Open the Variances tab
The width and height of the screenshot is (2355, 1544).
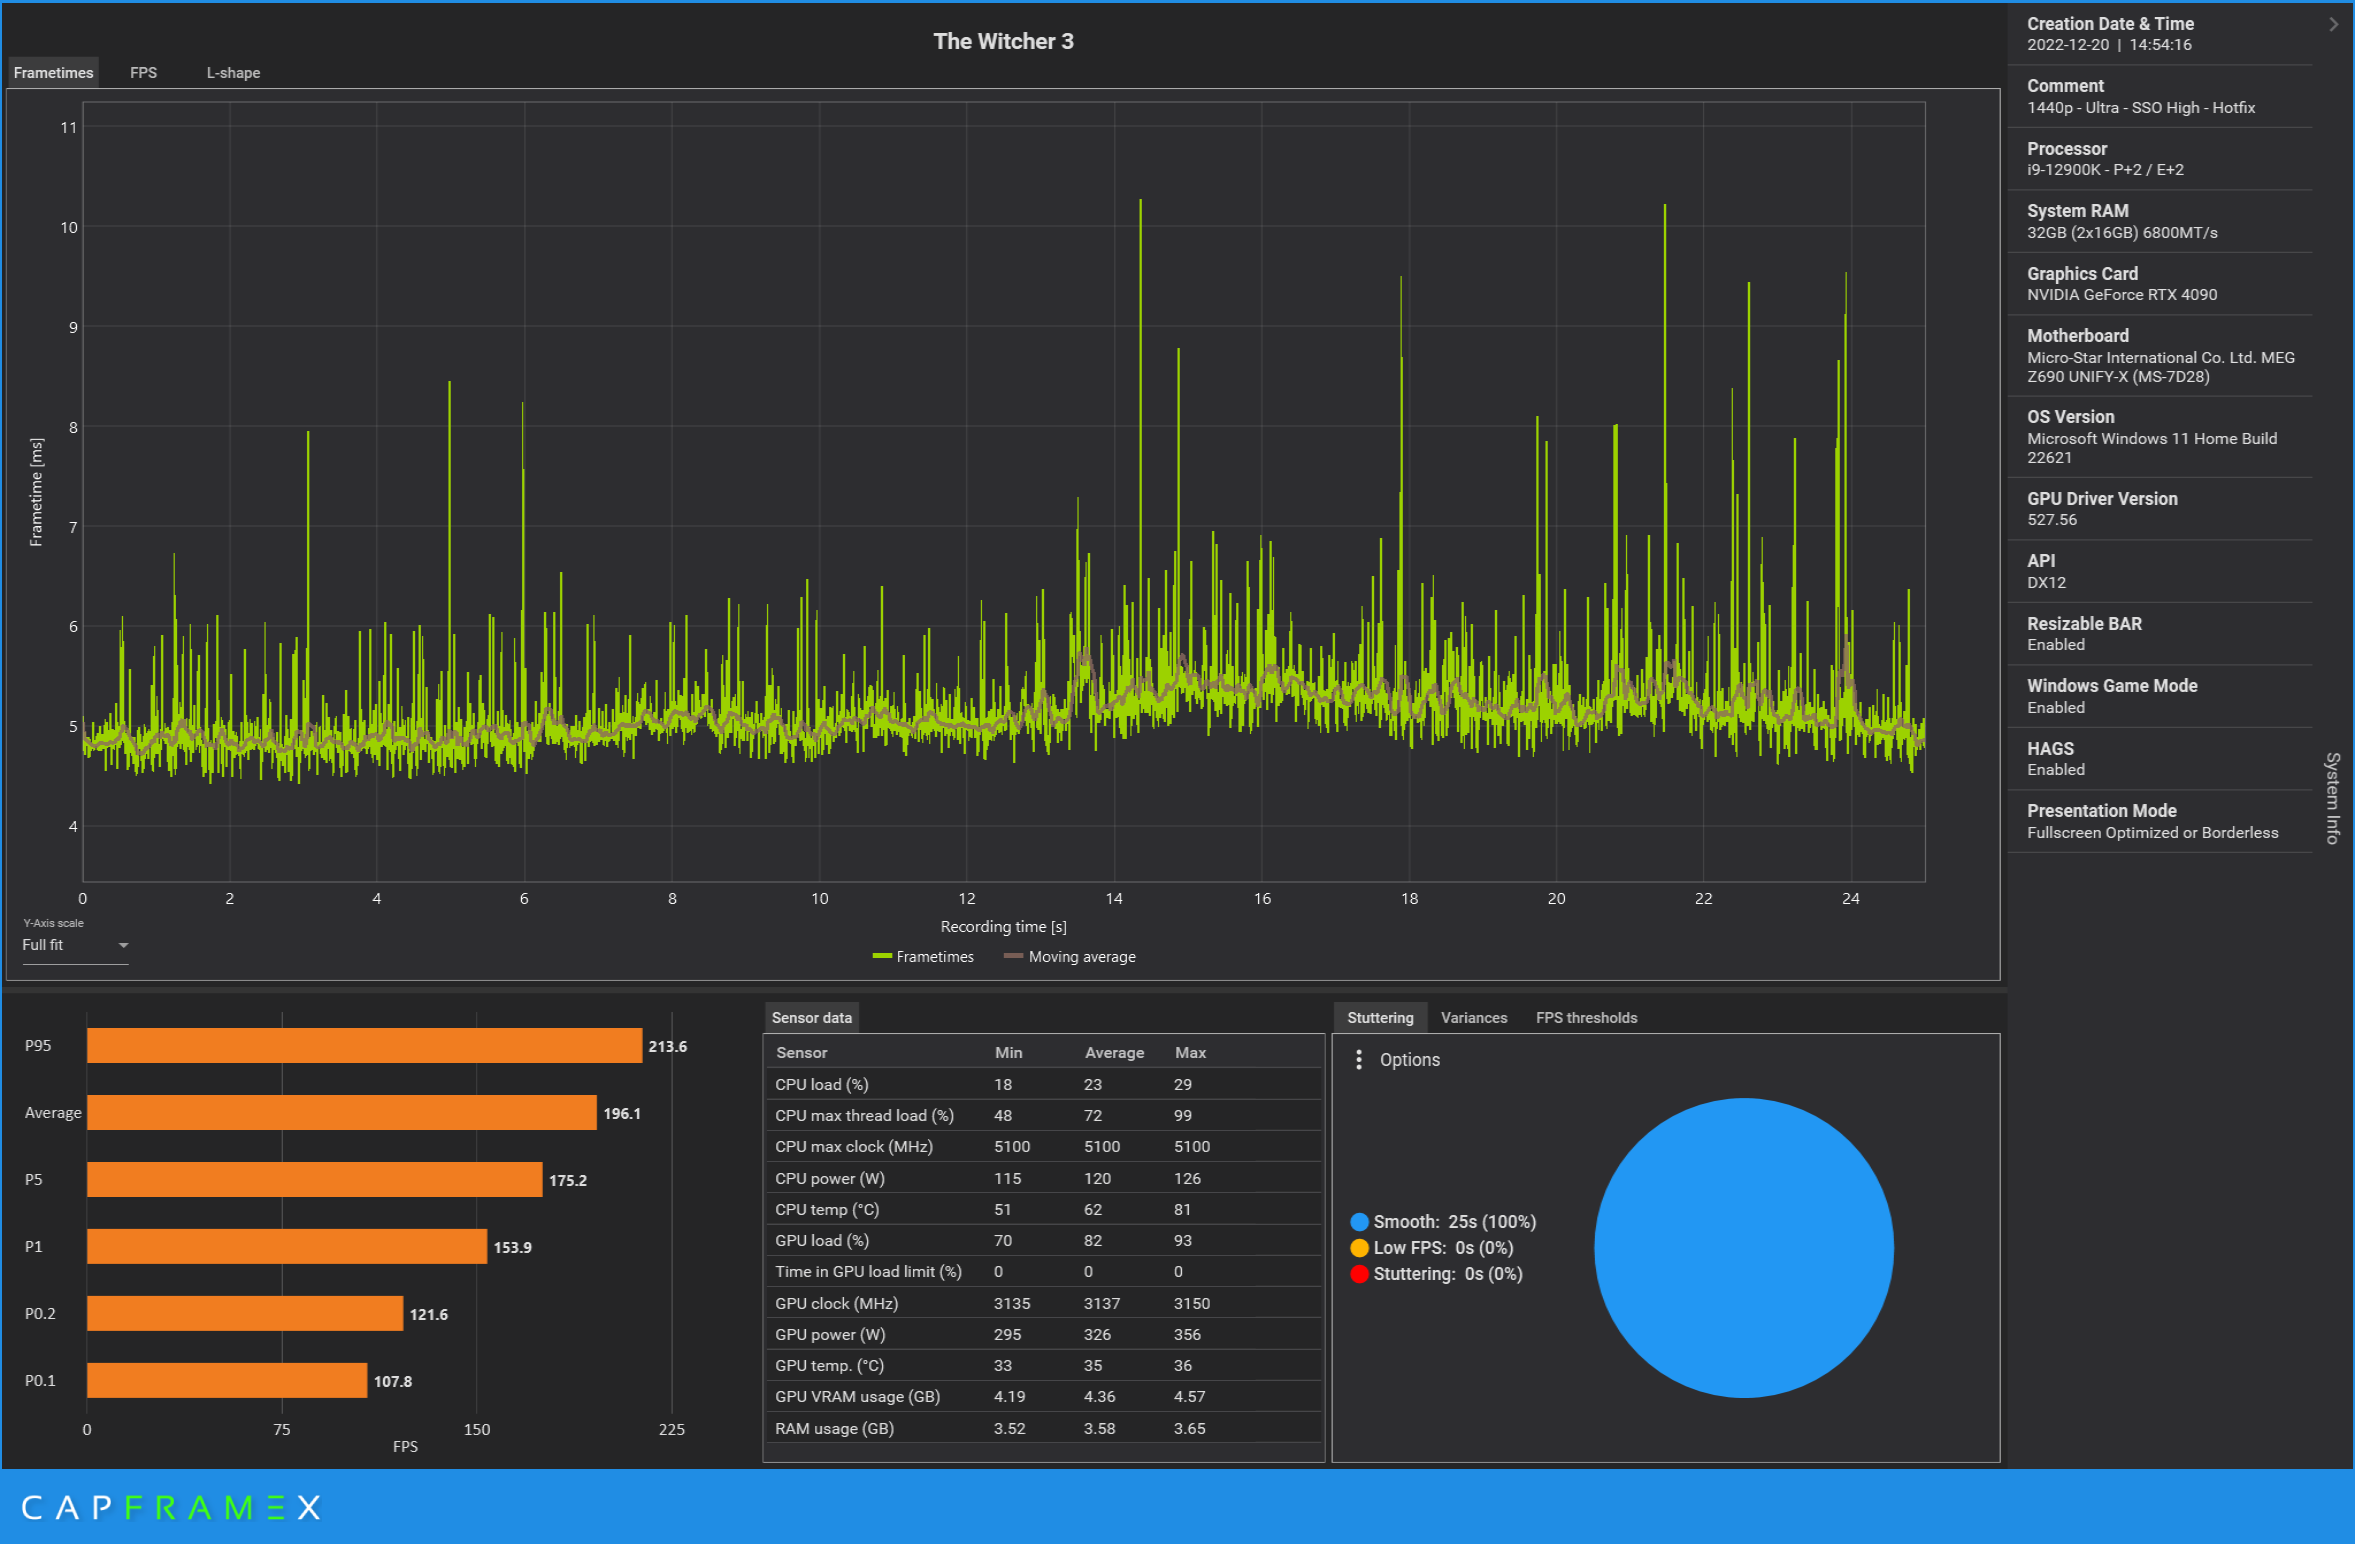[x=1473, y=1018]
